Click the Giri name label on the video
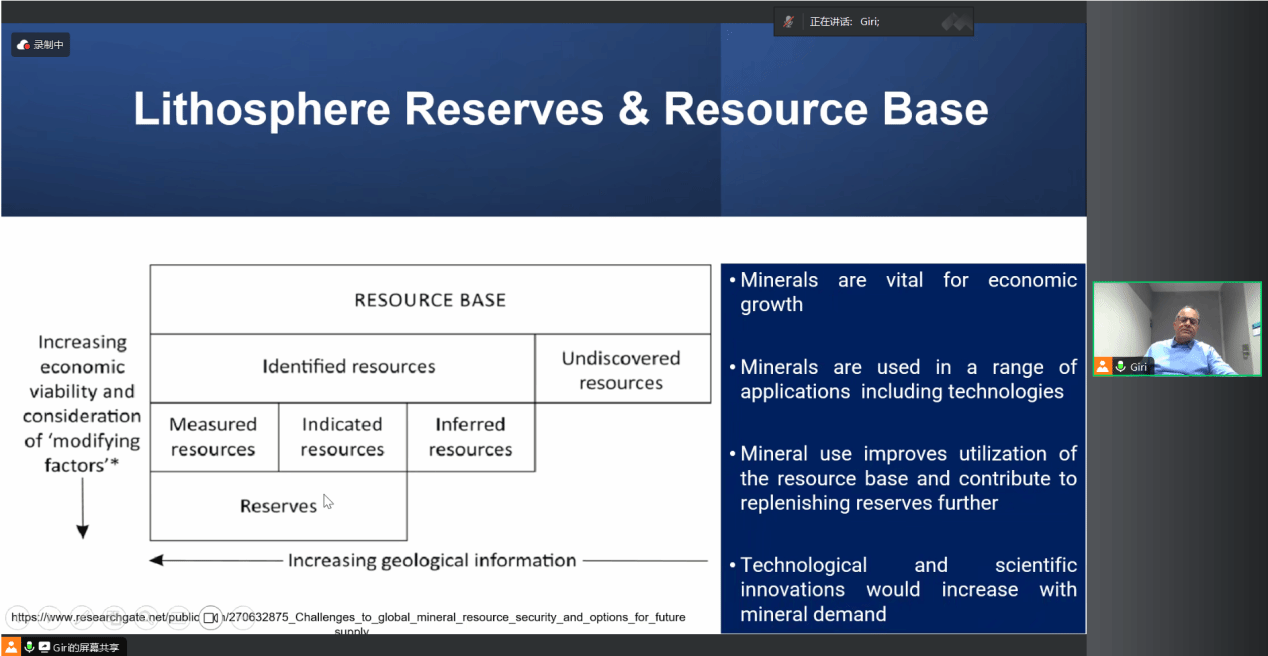 [x=1138, y=367]
